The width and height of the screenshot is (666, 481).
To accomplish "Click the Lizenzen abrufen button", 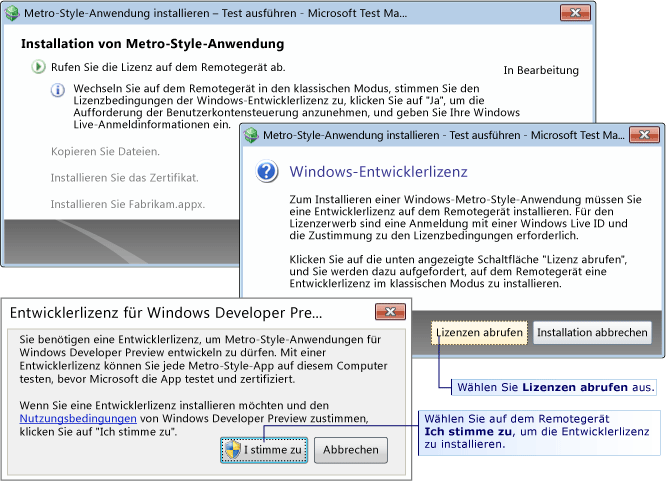I will click(x=479, y=332).
